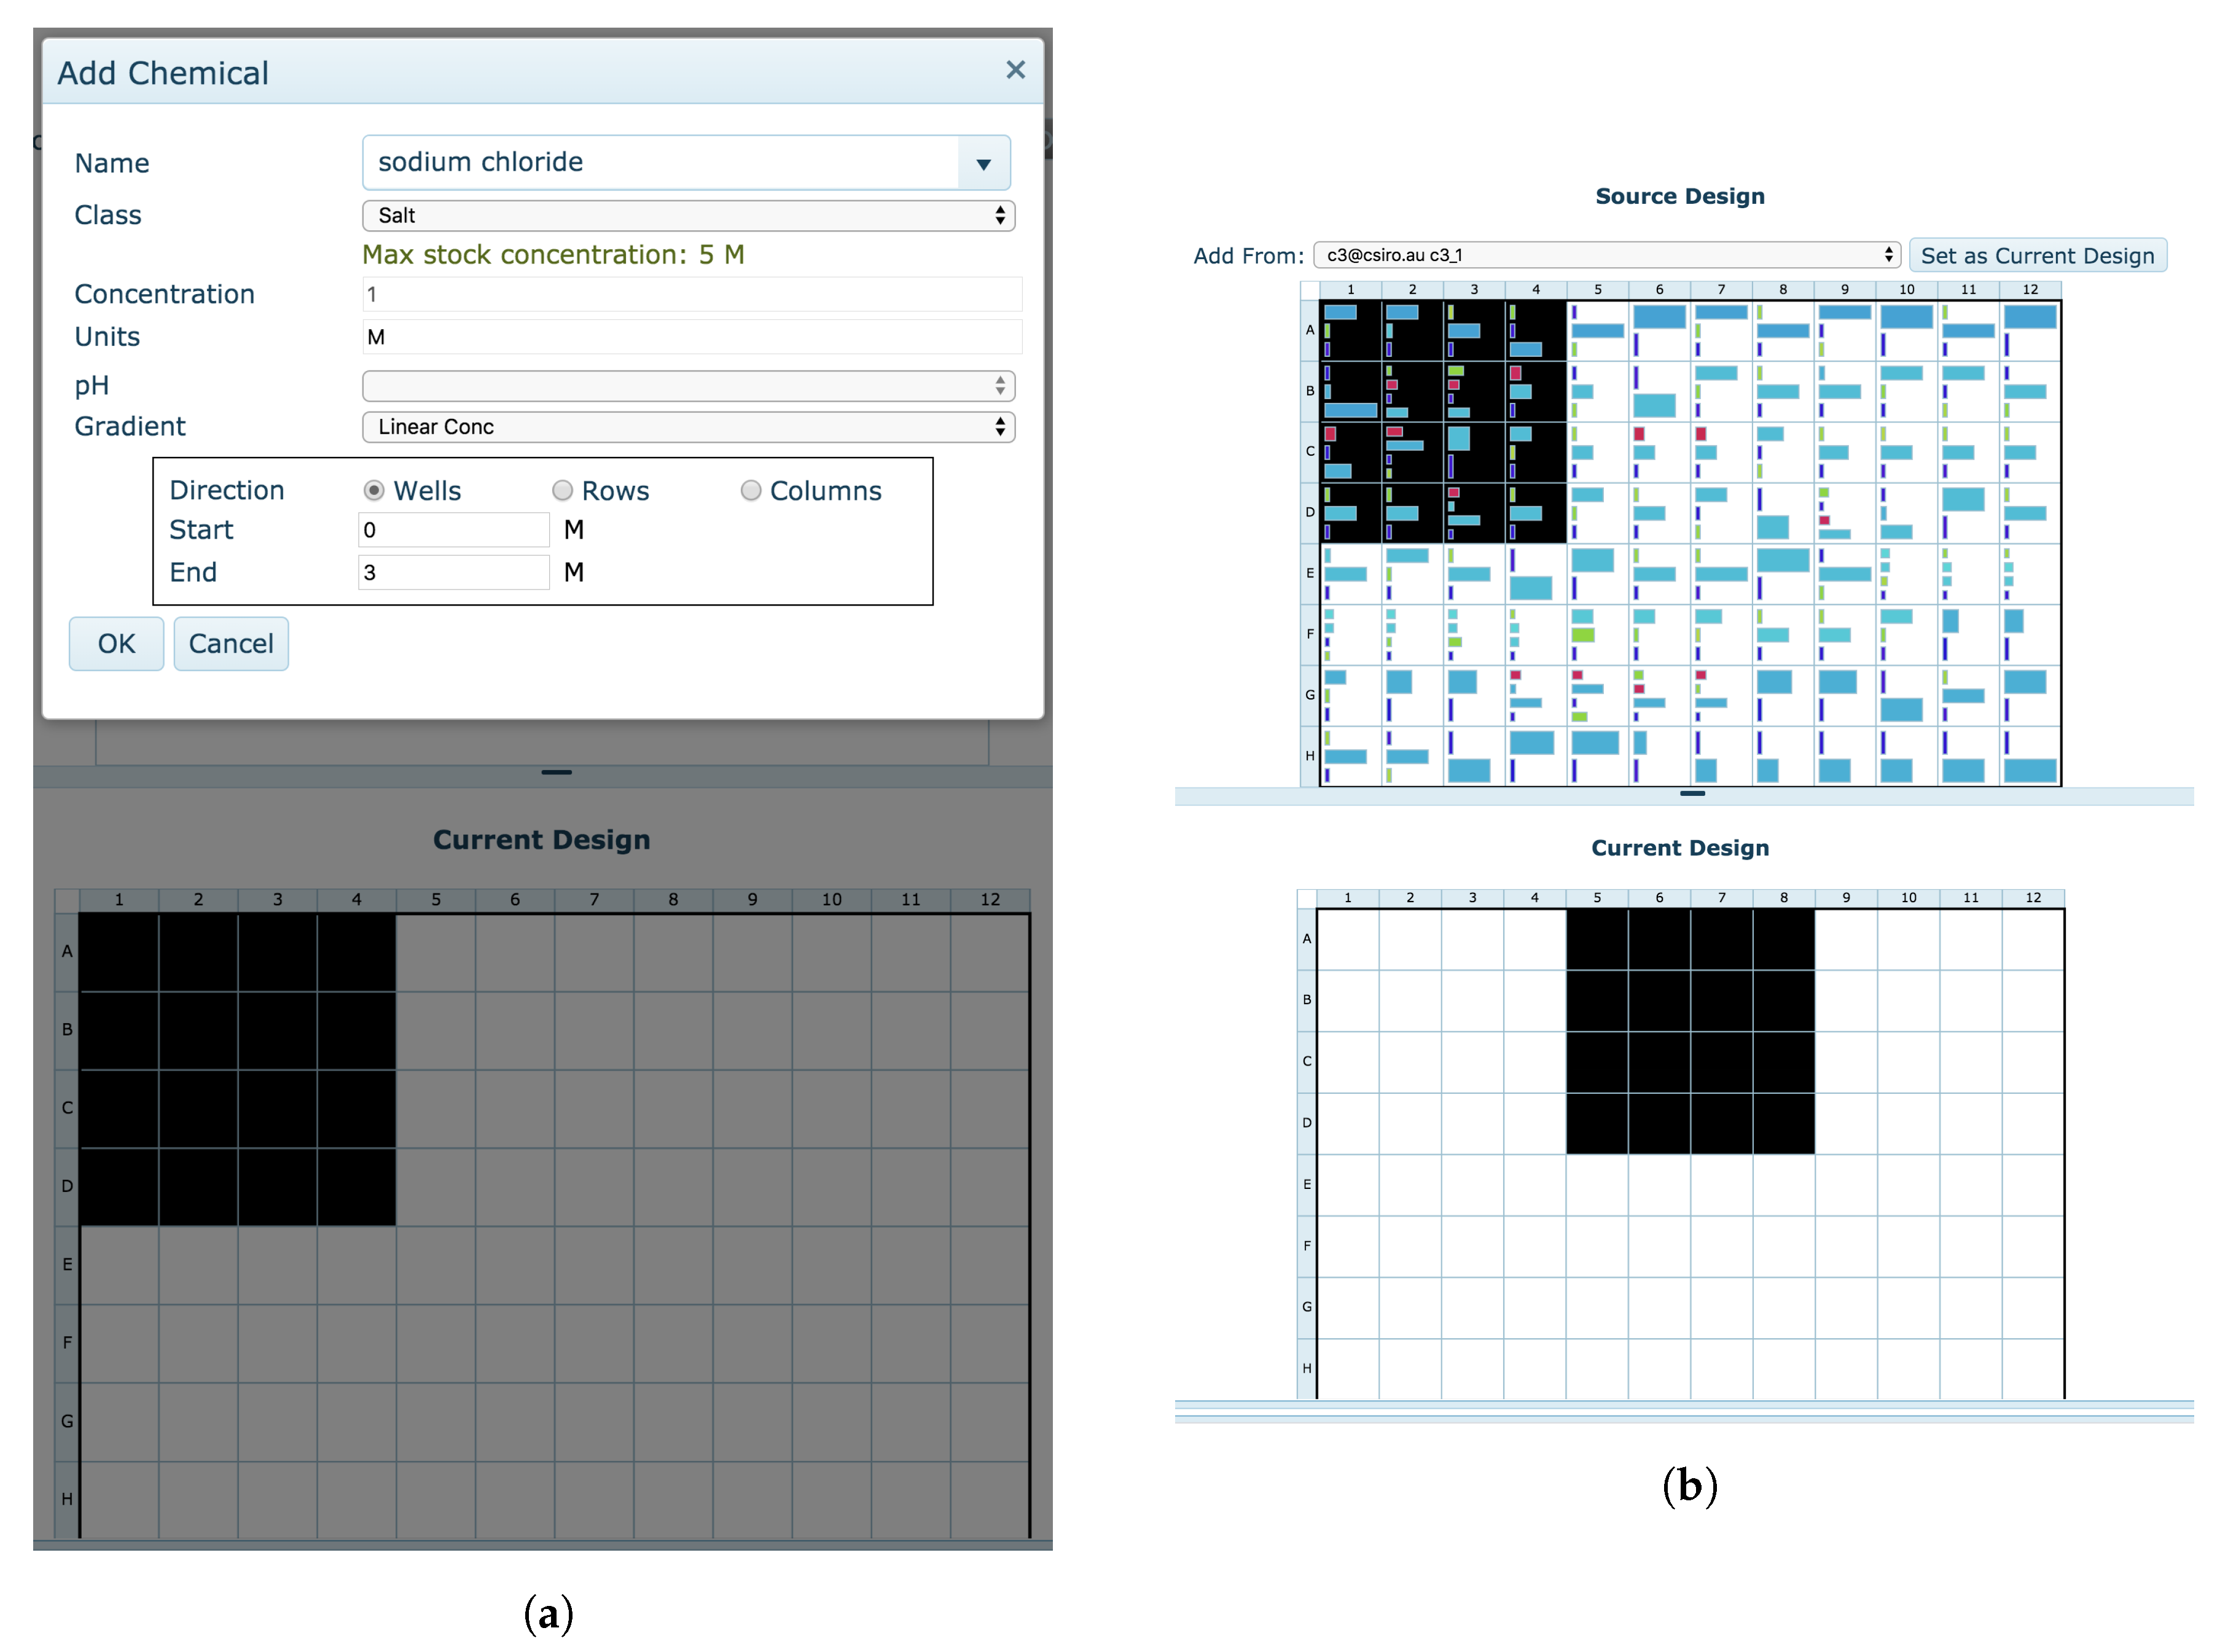Click the gradient Start value field
The width and height of the screenshot is (2228, 1652).
(453, 530)
